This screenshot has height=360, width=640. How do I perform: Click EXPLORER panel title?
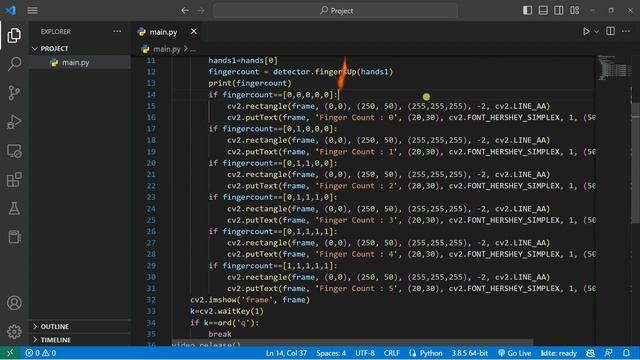pos(56,31)
